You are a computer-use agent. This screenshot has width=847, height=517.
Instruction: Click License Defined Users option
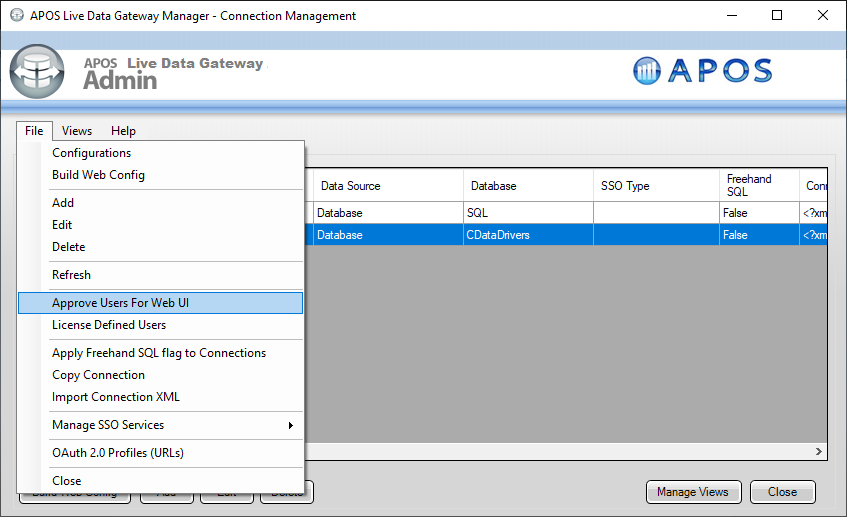coord(109,325)
